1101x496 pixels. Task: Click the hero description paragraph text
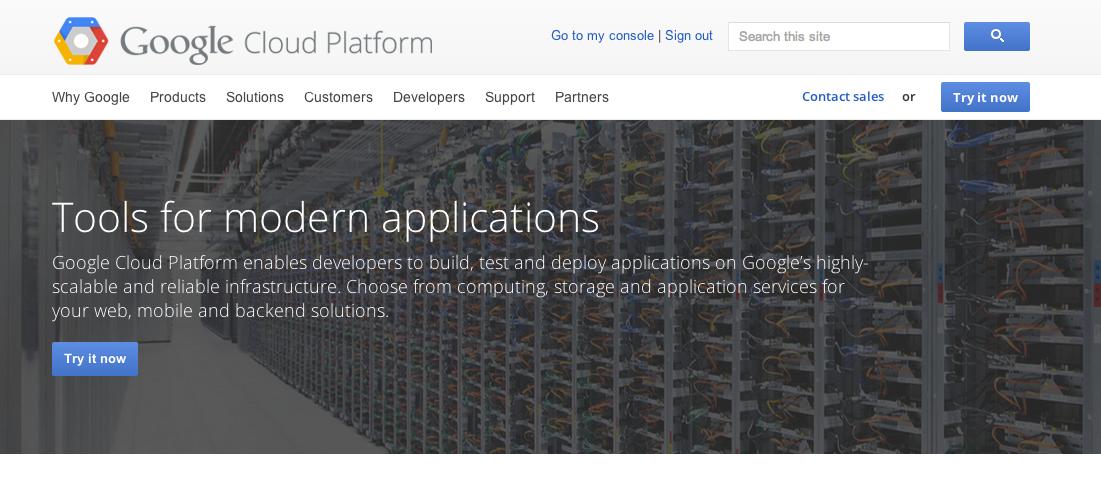tap(460, 287)
